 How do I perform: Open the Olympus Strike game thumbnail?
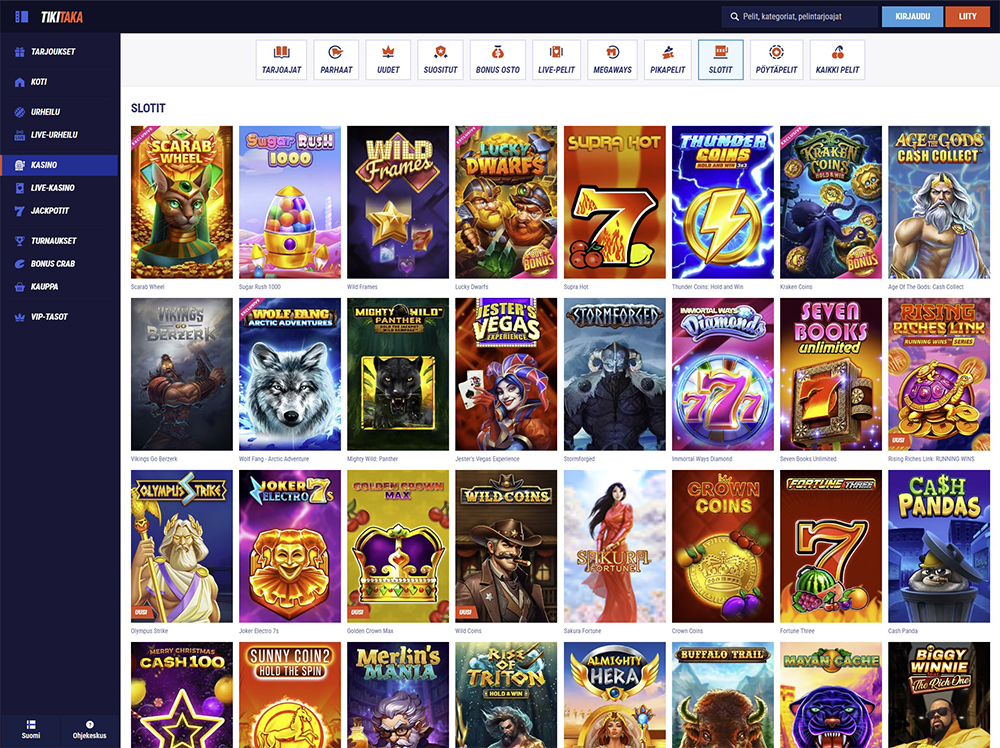[182, 546]
